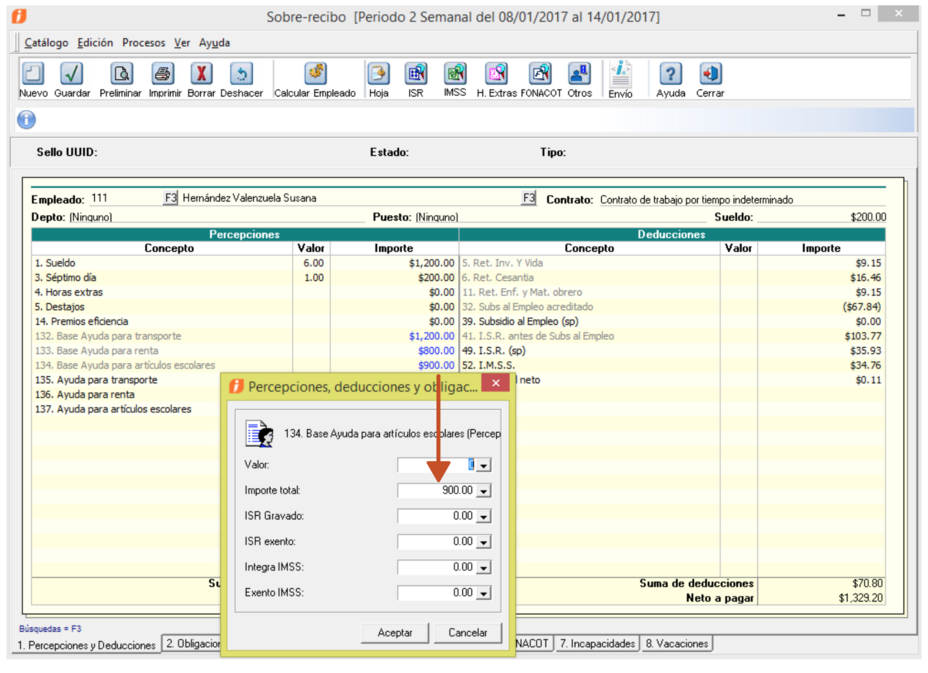Expand the ISR Gravado dropdown arrow
The width and height of the screenshot is (928, 673).
(x=484, y=517)
